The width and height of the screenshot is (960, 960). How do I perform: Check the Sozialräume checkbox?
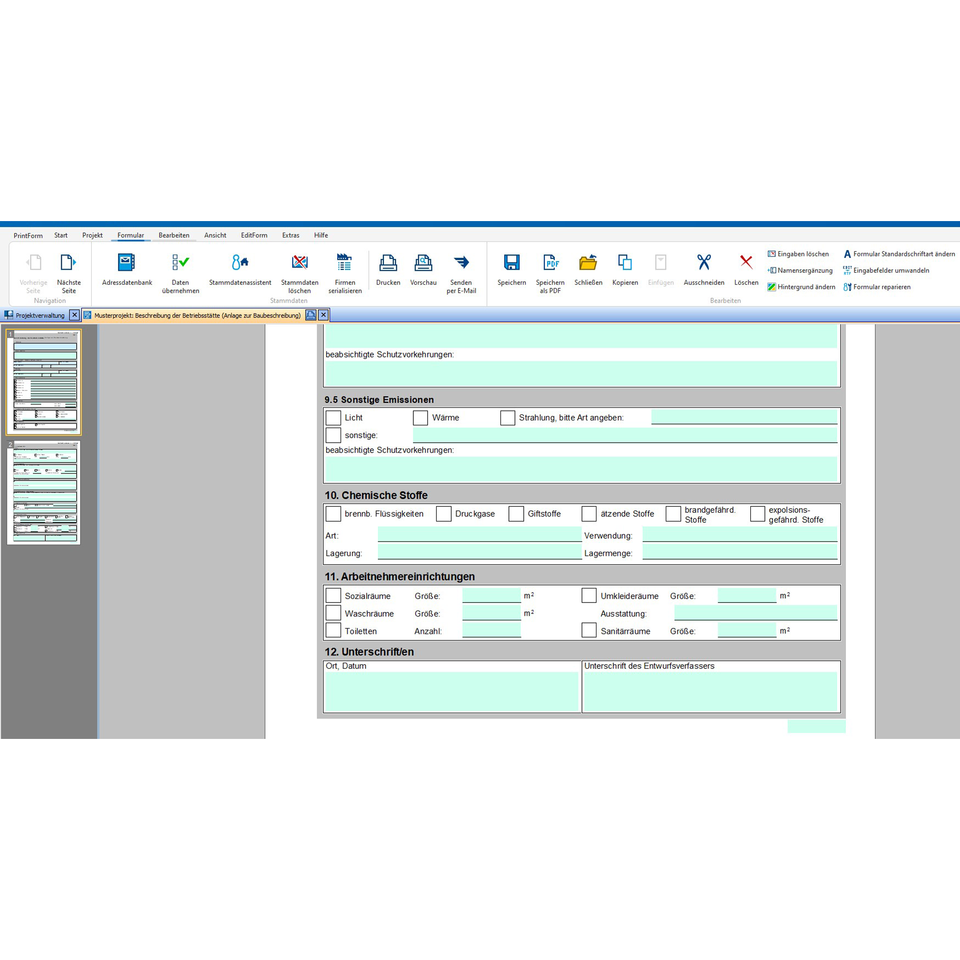333,595
